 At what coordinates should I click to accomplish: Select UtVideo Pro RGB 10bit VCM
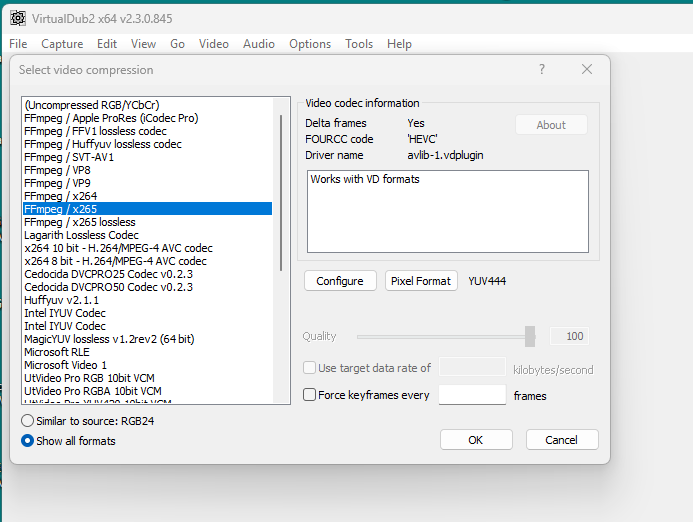pyautogui.click(x=147, y=378)
